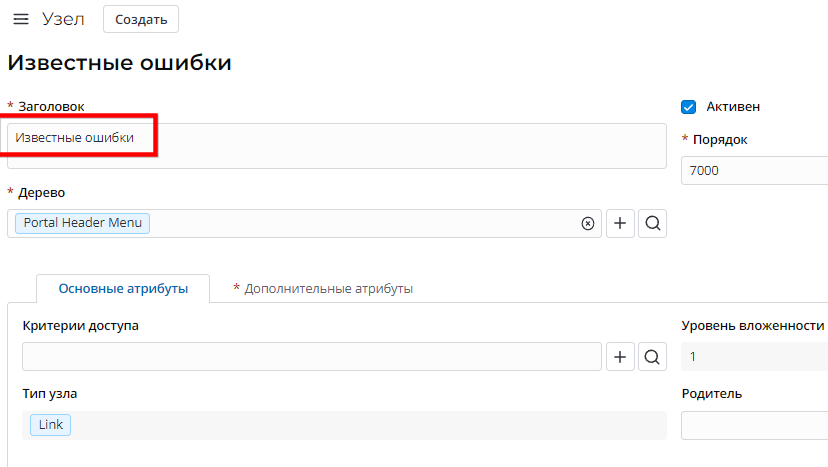Click the Узел page title
Viewport: 828px width, 467px height.
click(x=63, y=19)
